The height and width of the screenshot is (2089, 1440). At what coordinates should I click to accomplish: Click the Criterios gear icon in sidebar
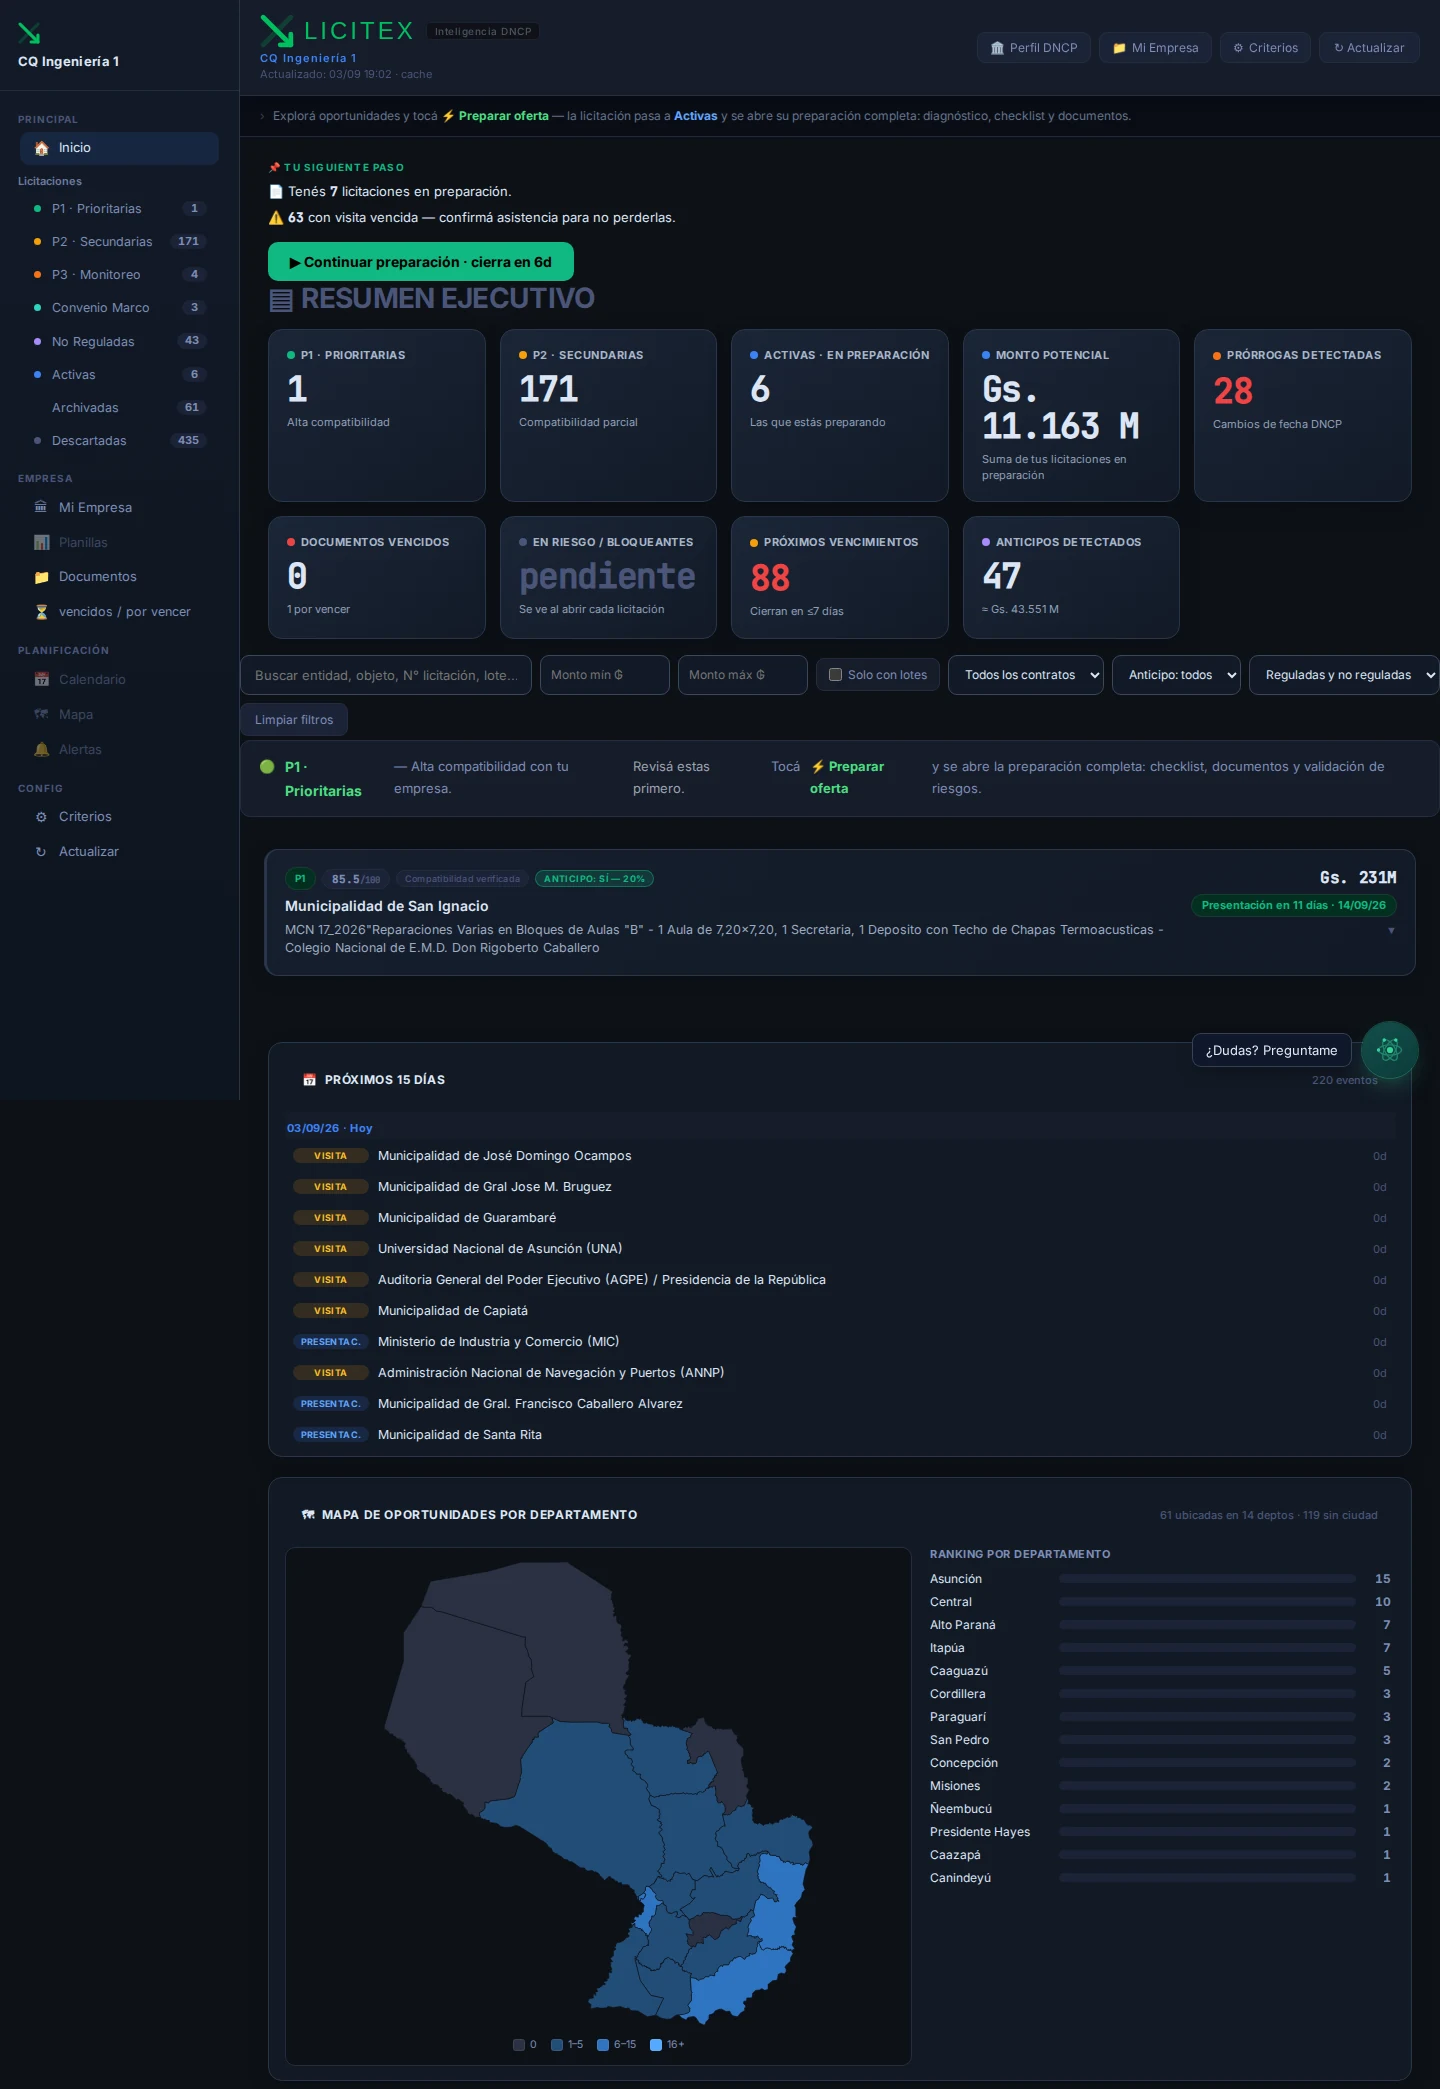pyautogui.click(x=41, y=817)
